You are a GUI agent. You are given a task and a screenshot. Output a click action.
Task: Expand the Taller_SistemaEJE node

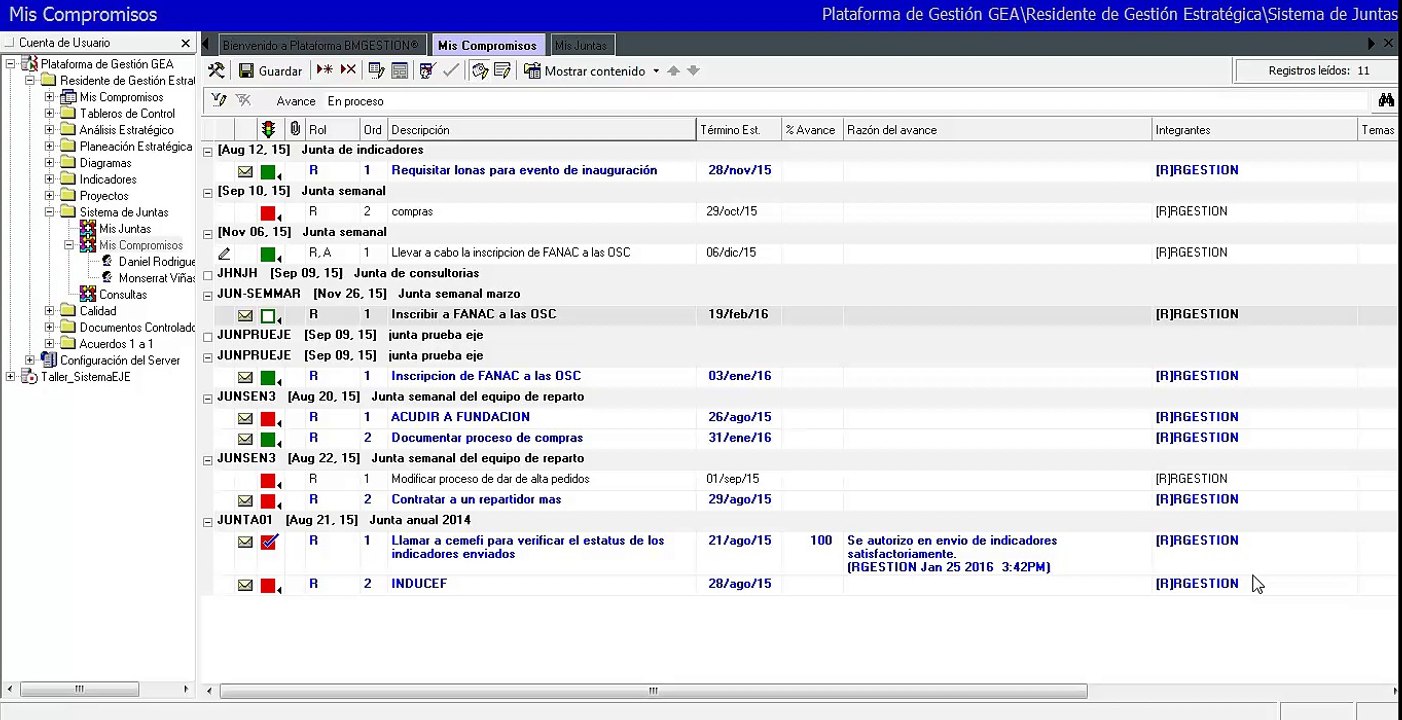click(x=10, y=377)
